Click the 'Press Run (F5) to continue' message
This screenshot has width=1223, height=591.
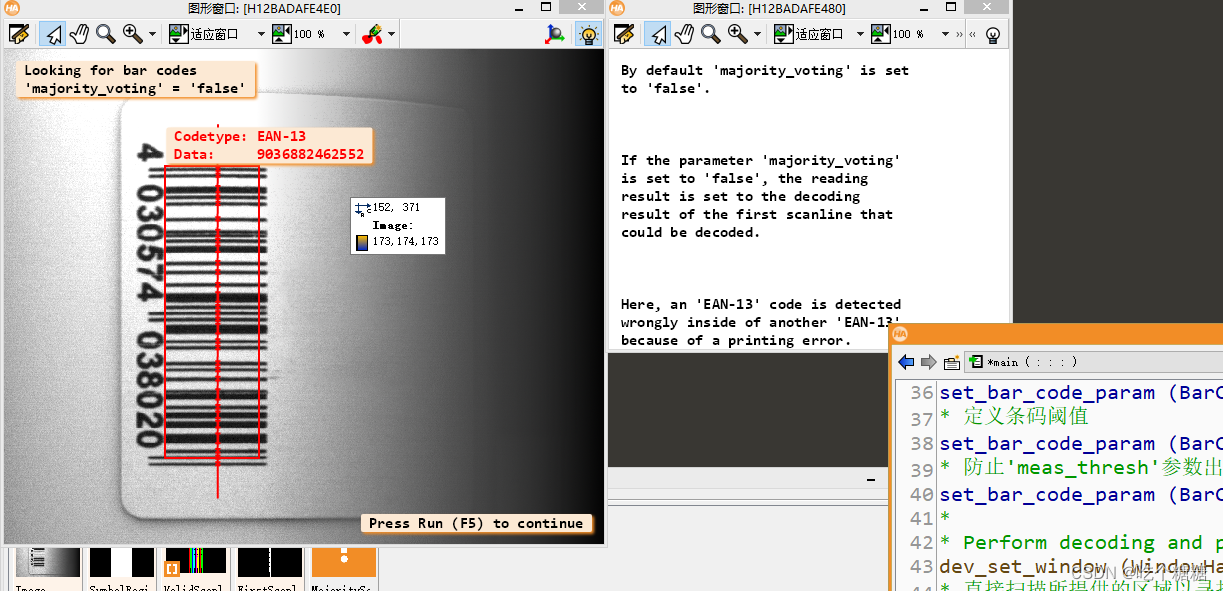click(x=476, y=523)
